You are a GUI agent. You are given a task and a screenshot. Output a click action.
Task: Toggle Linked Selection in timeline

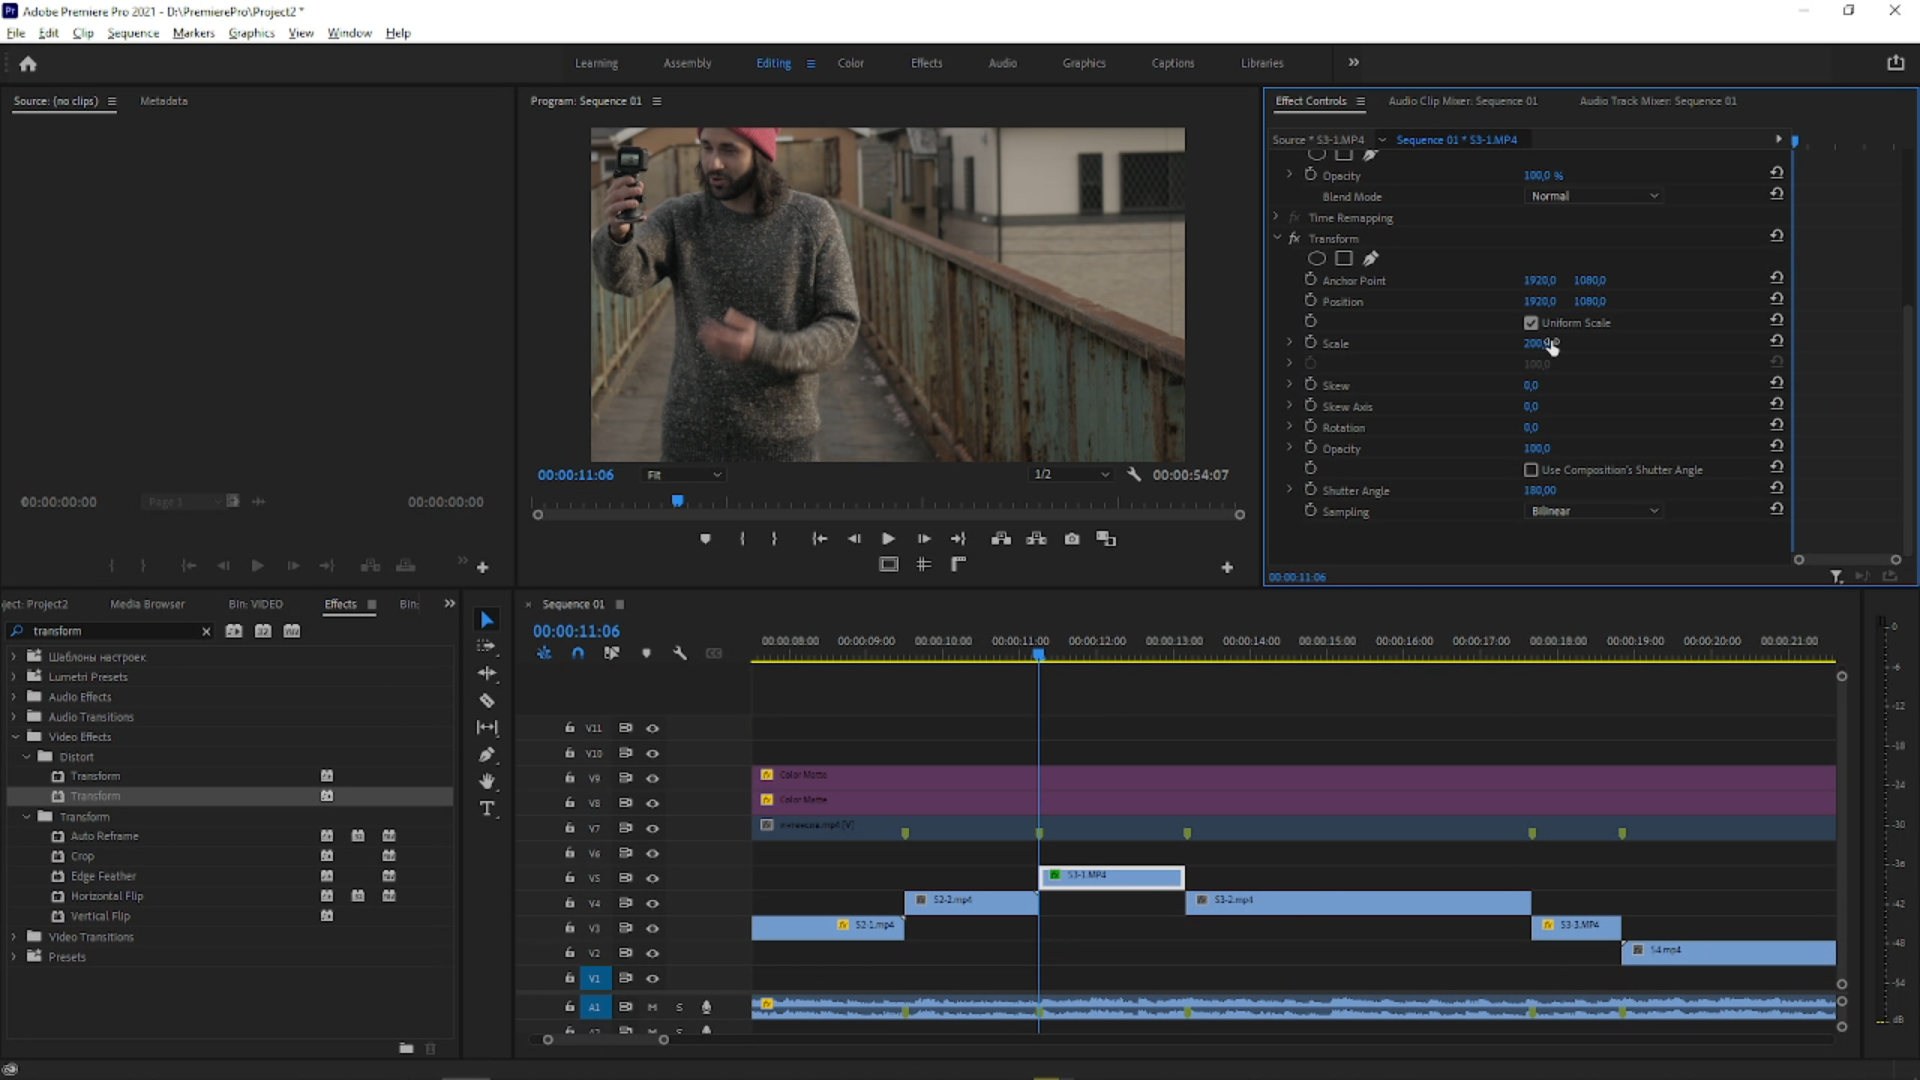[611, 653]
